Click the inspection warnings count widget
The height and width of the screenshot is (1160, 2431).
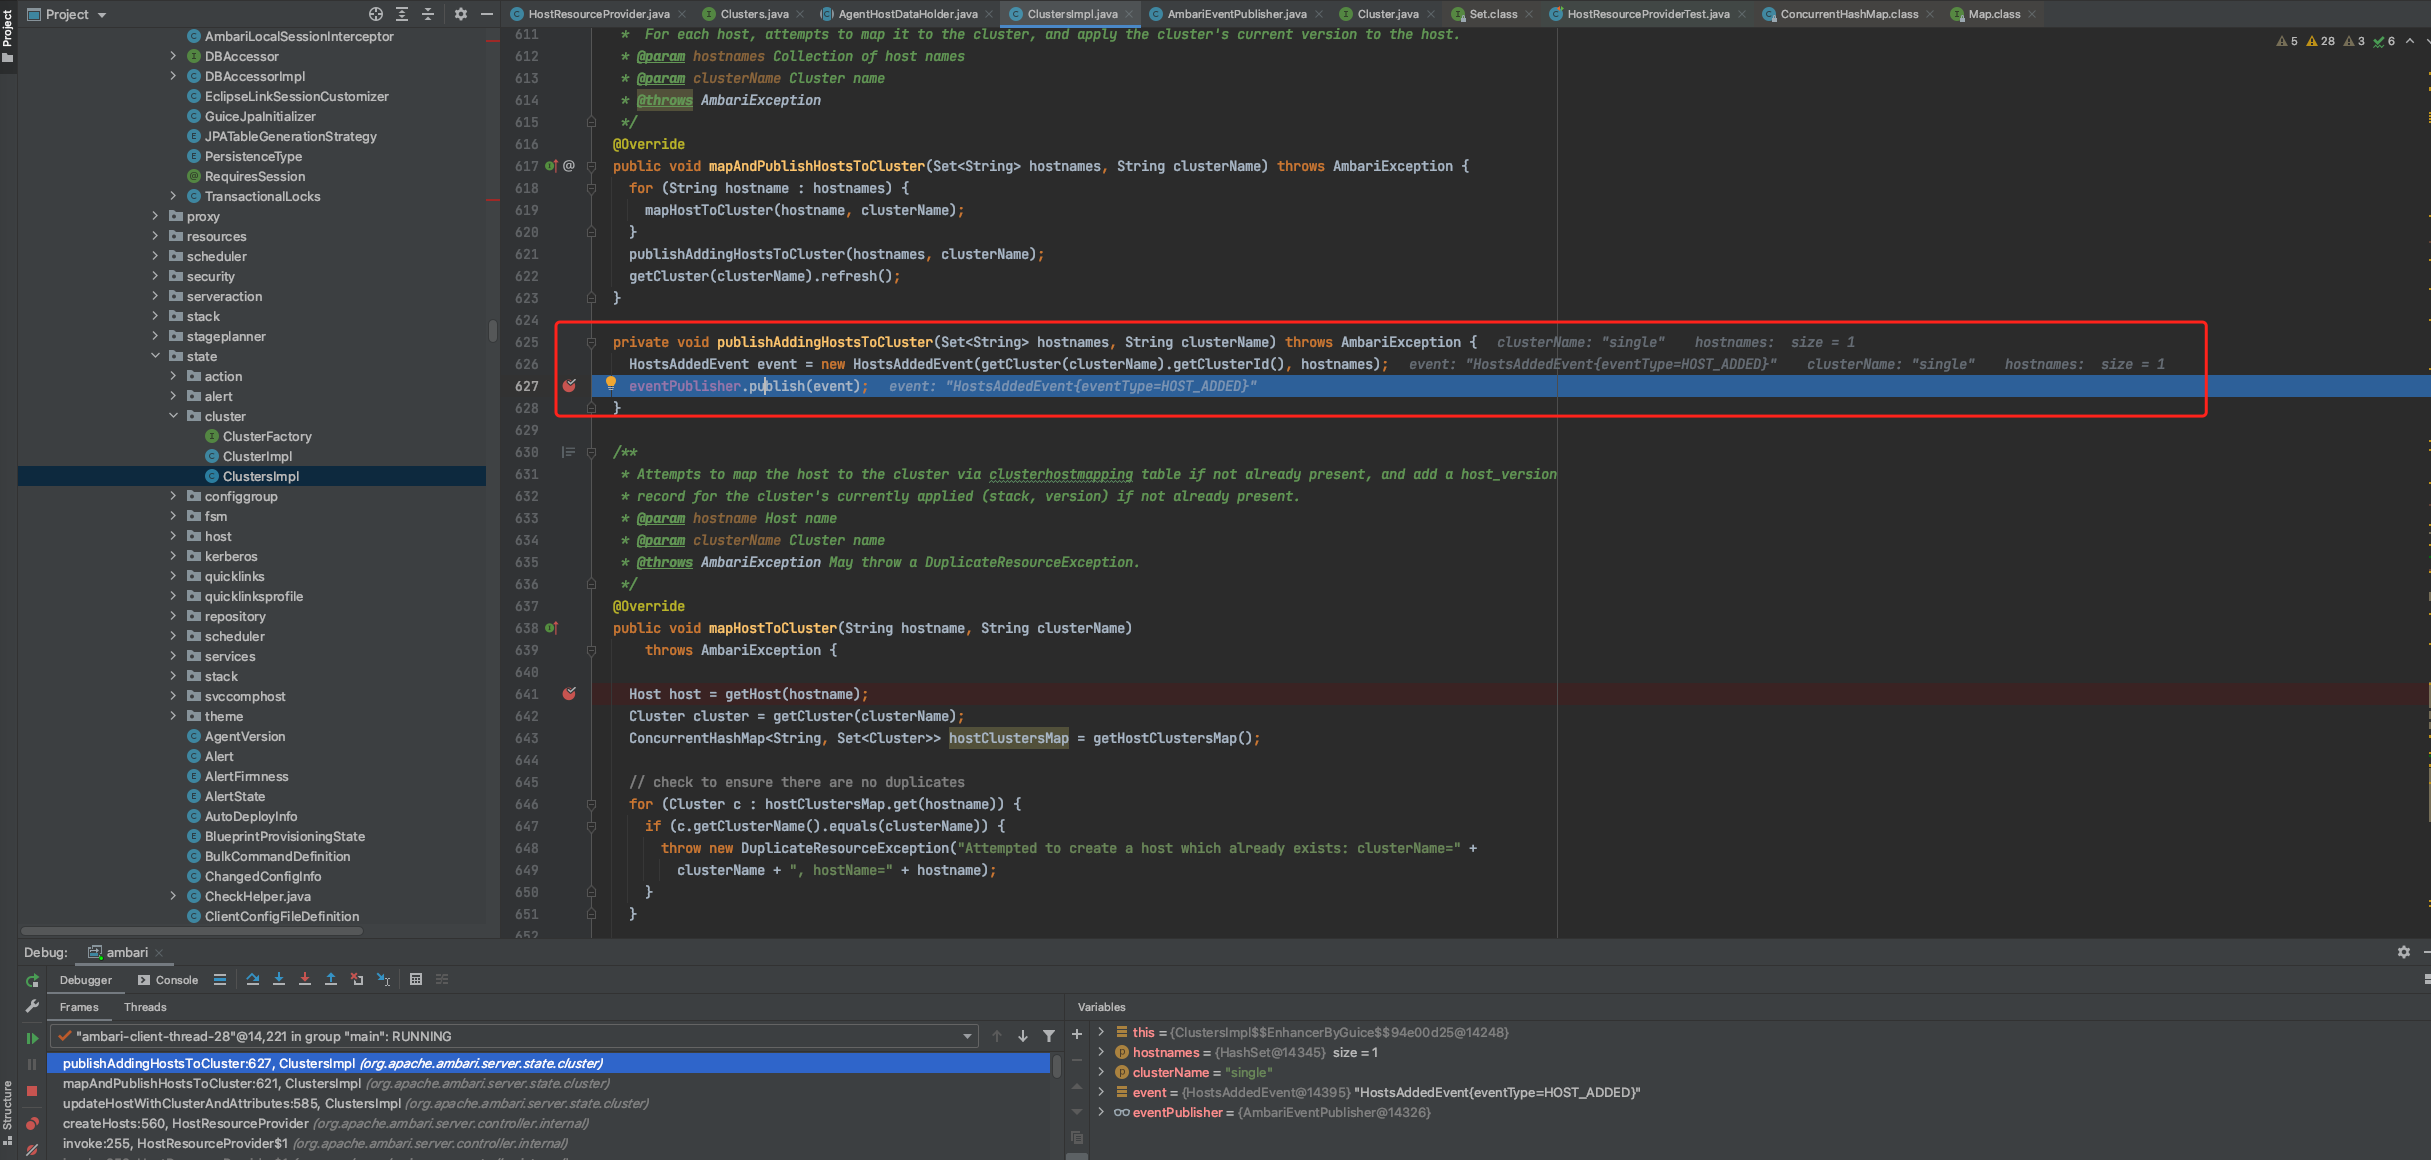[2336, 41]
